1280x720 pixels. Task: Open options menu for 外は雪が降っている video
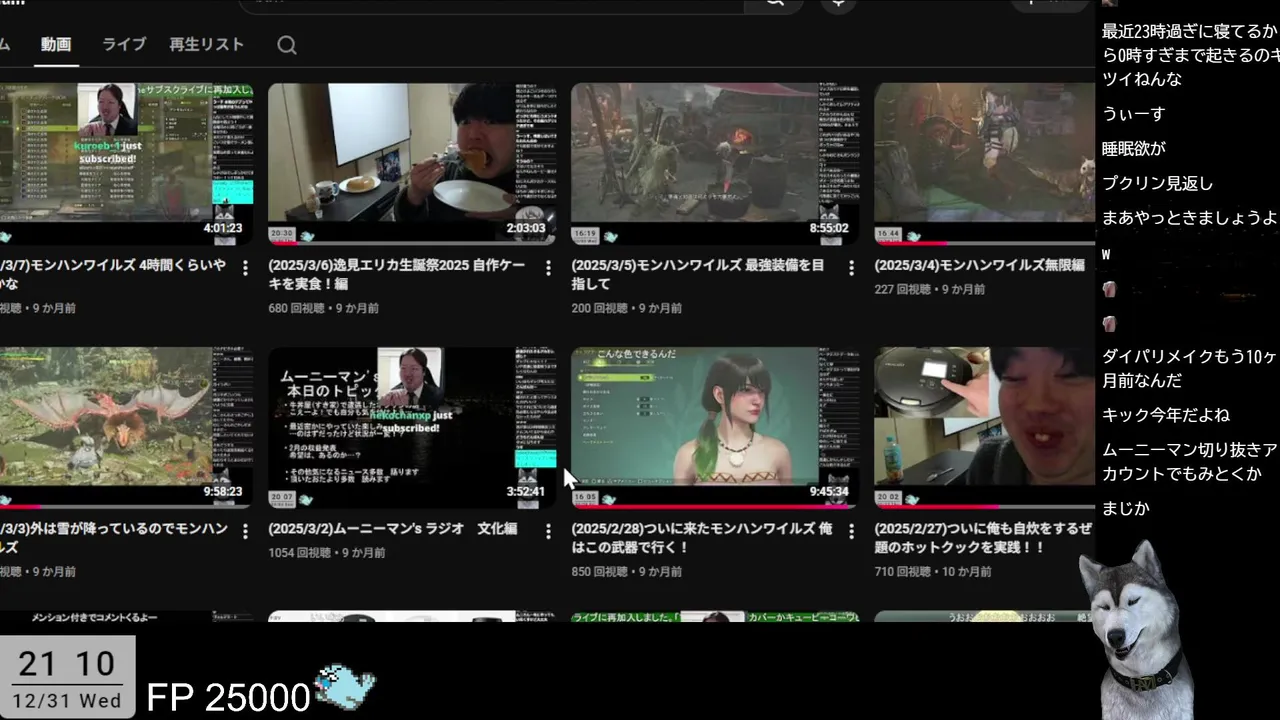click(x=245, y=531)
